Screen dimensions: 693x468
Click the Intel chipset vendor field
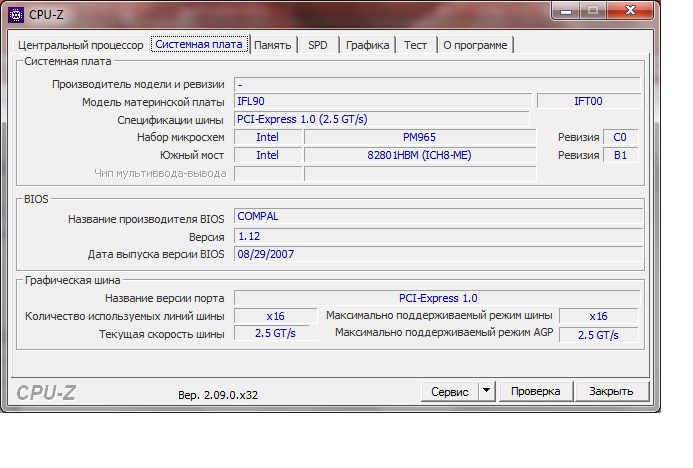[268, 137]
